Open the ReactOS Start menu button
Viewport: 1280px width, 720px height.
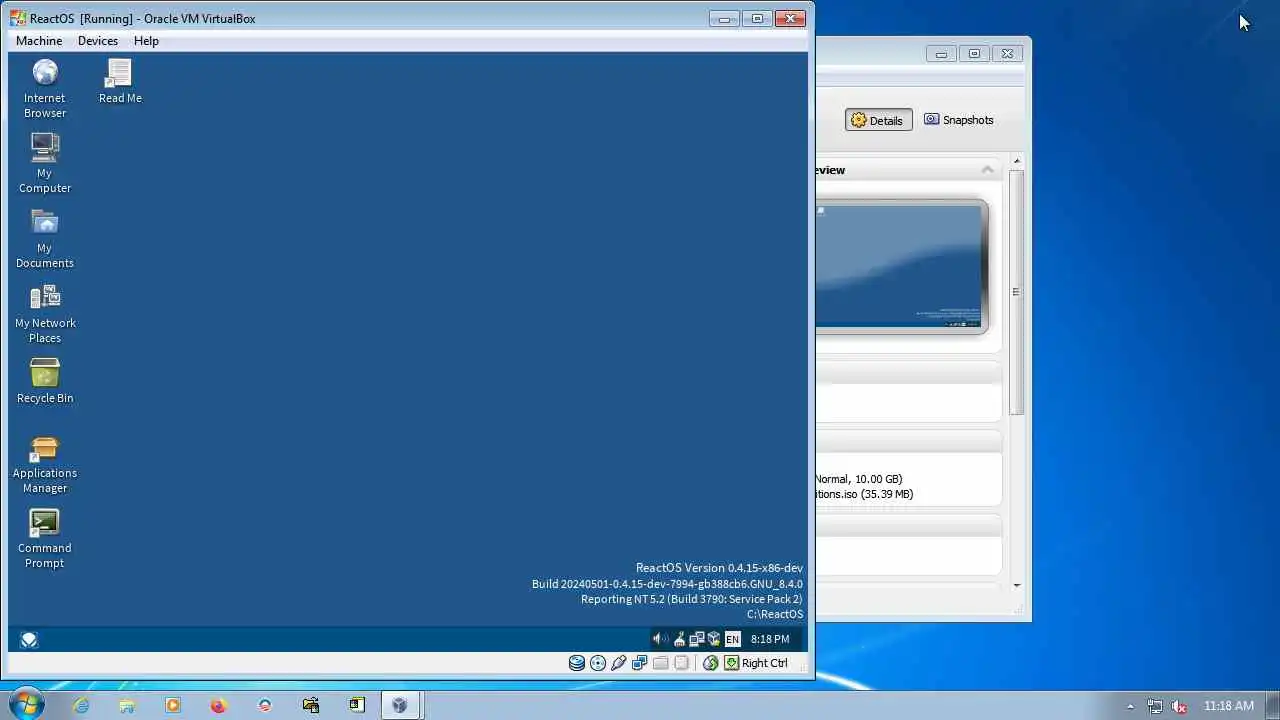[x=29, y=639]
